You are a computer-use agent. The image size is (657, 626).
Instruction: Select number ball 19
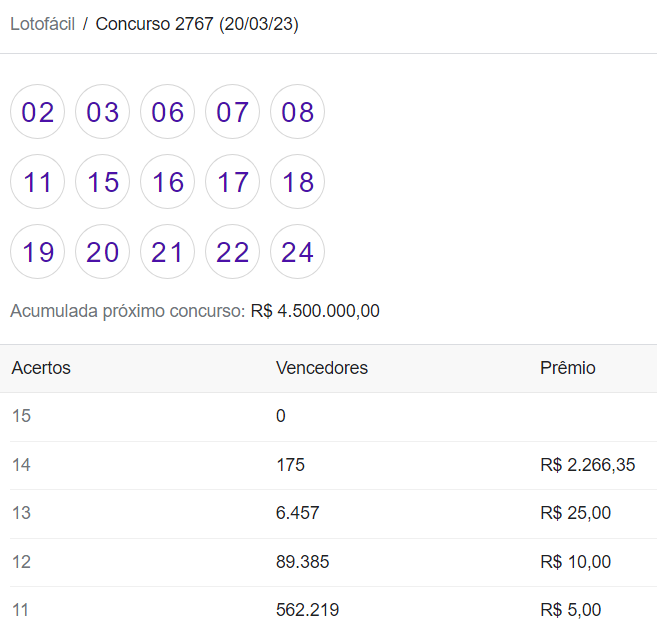tap(37, 251)
